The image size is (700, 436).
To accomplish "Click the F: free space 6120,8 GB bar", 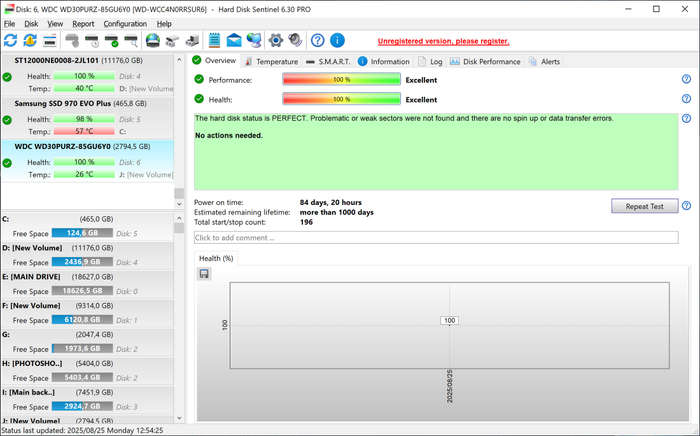I will pos(82,320).
